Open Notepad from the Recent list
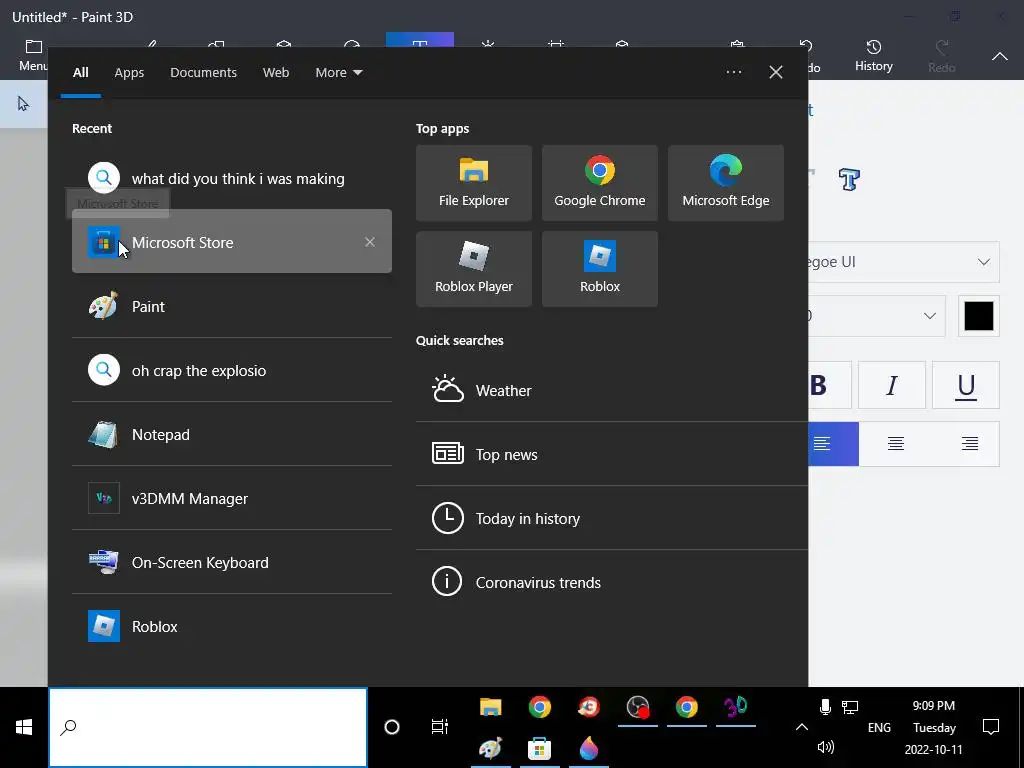Screen dimensions: 1024x768 (x=231, y=434)
